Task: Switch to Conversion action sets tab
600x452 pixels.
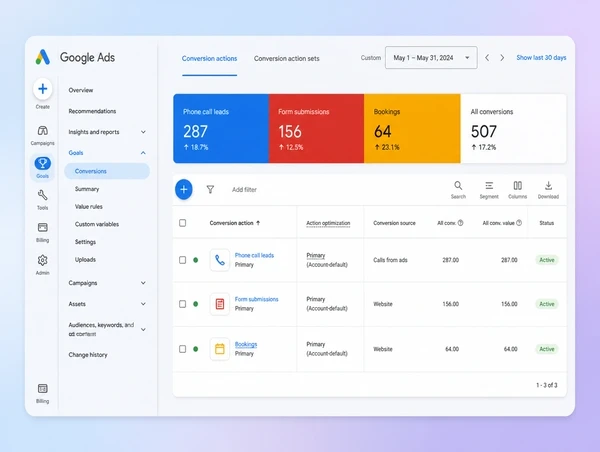Action: pos(287,59)
